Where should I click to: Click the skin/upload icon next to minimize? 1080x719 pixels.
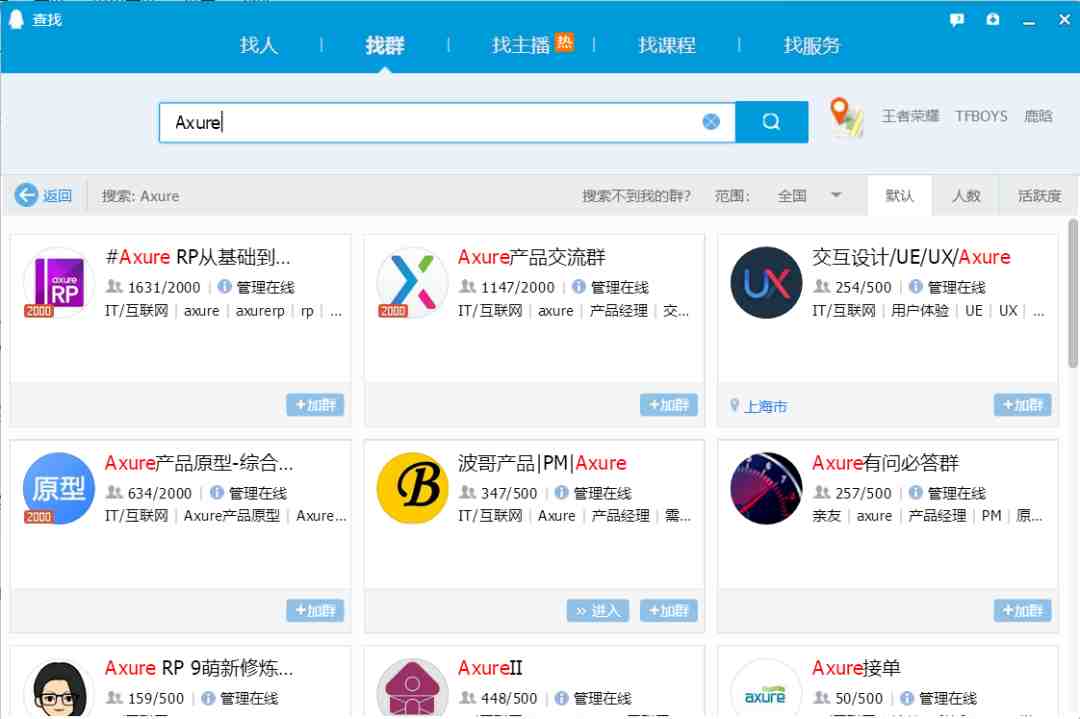tap(993, 19)
